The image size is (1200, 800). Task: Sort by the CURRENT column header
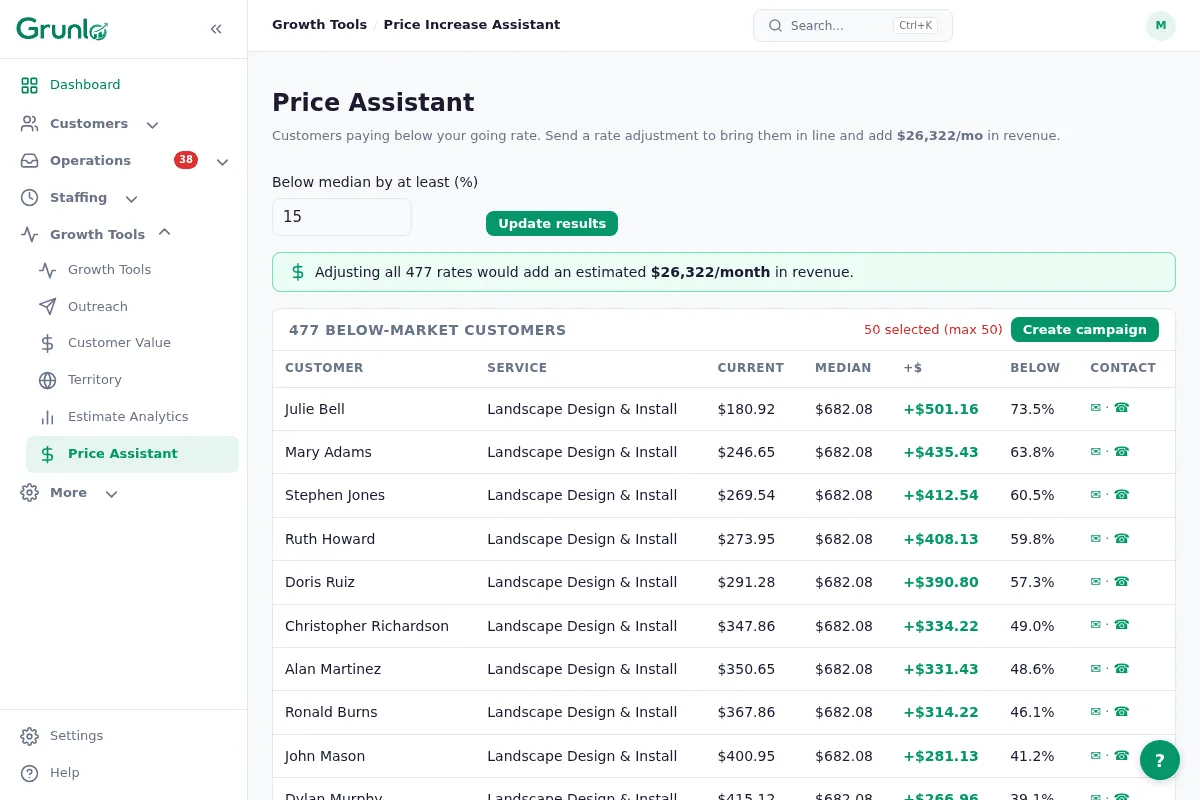point(751,368)
